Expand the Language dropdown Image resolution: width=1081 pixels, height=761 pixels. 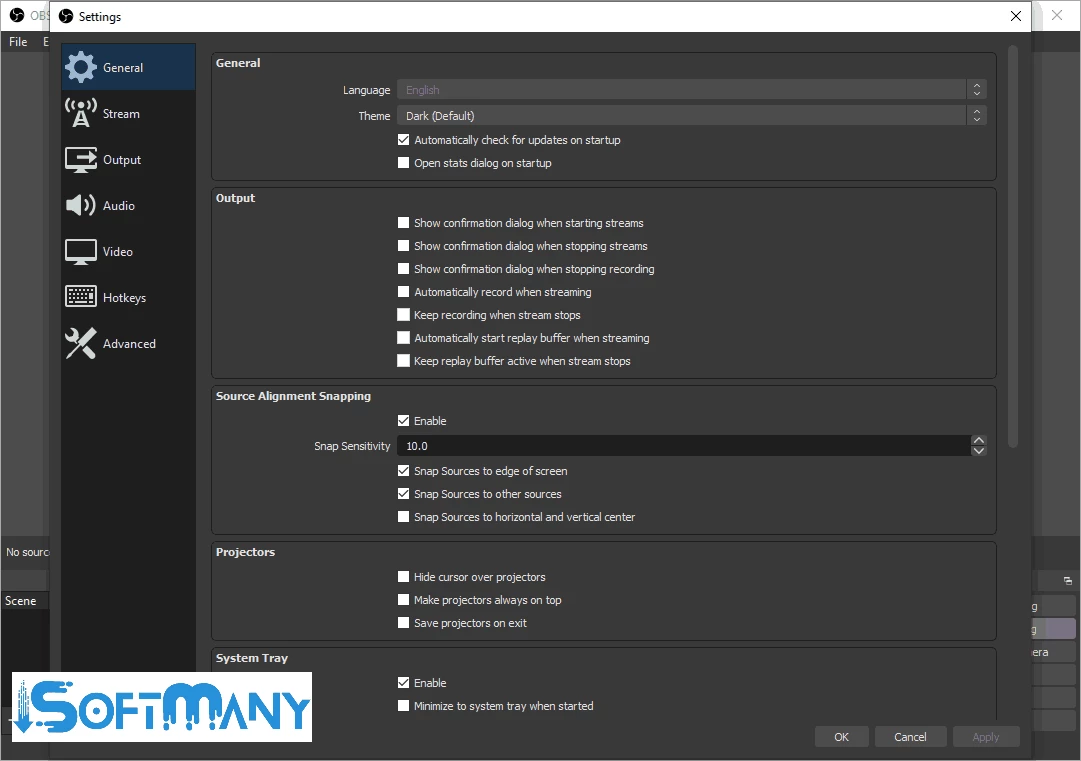(x=691, y=90)
